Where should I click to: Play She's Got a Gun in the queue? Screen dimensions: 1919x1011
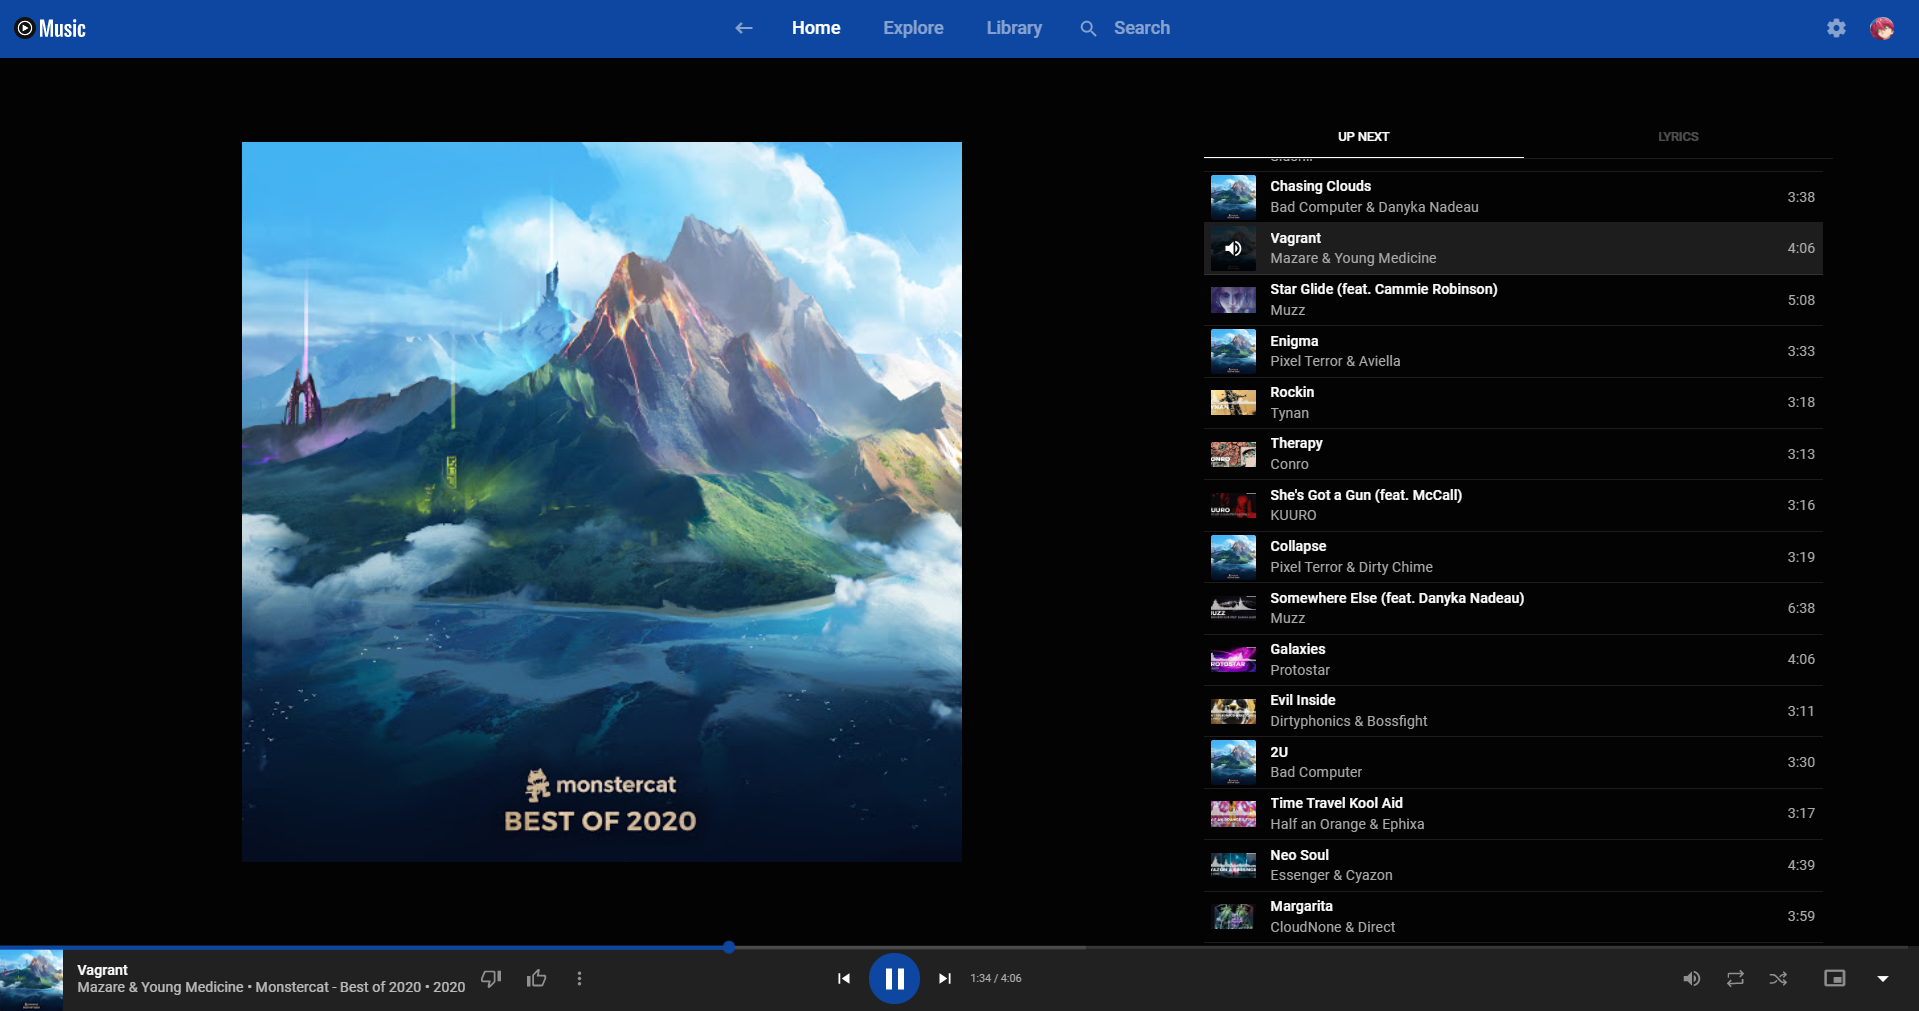pyautogui.click(x=1513, y=505)
